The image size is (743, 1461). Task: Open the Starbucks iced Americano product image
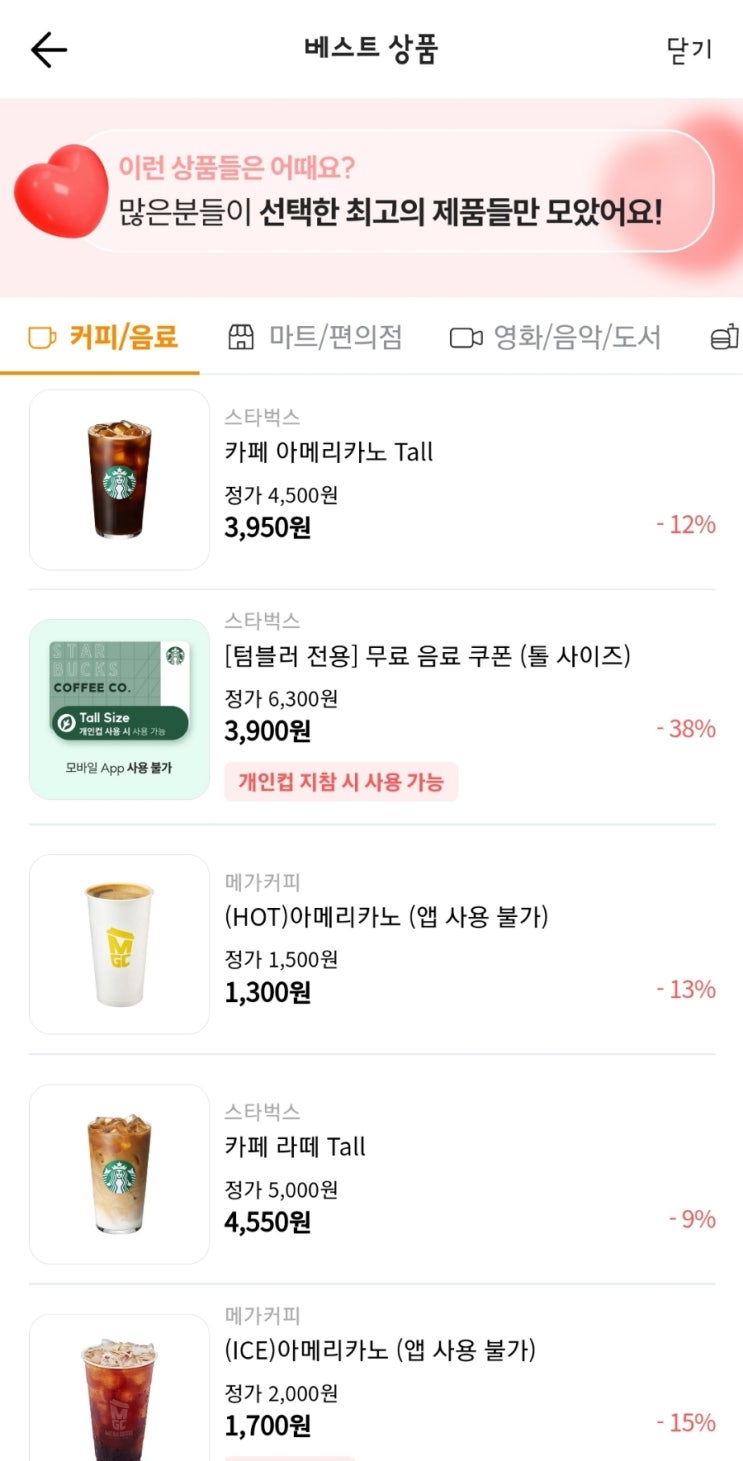[x=119, y=480]
